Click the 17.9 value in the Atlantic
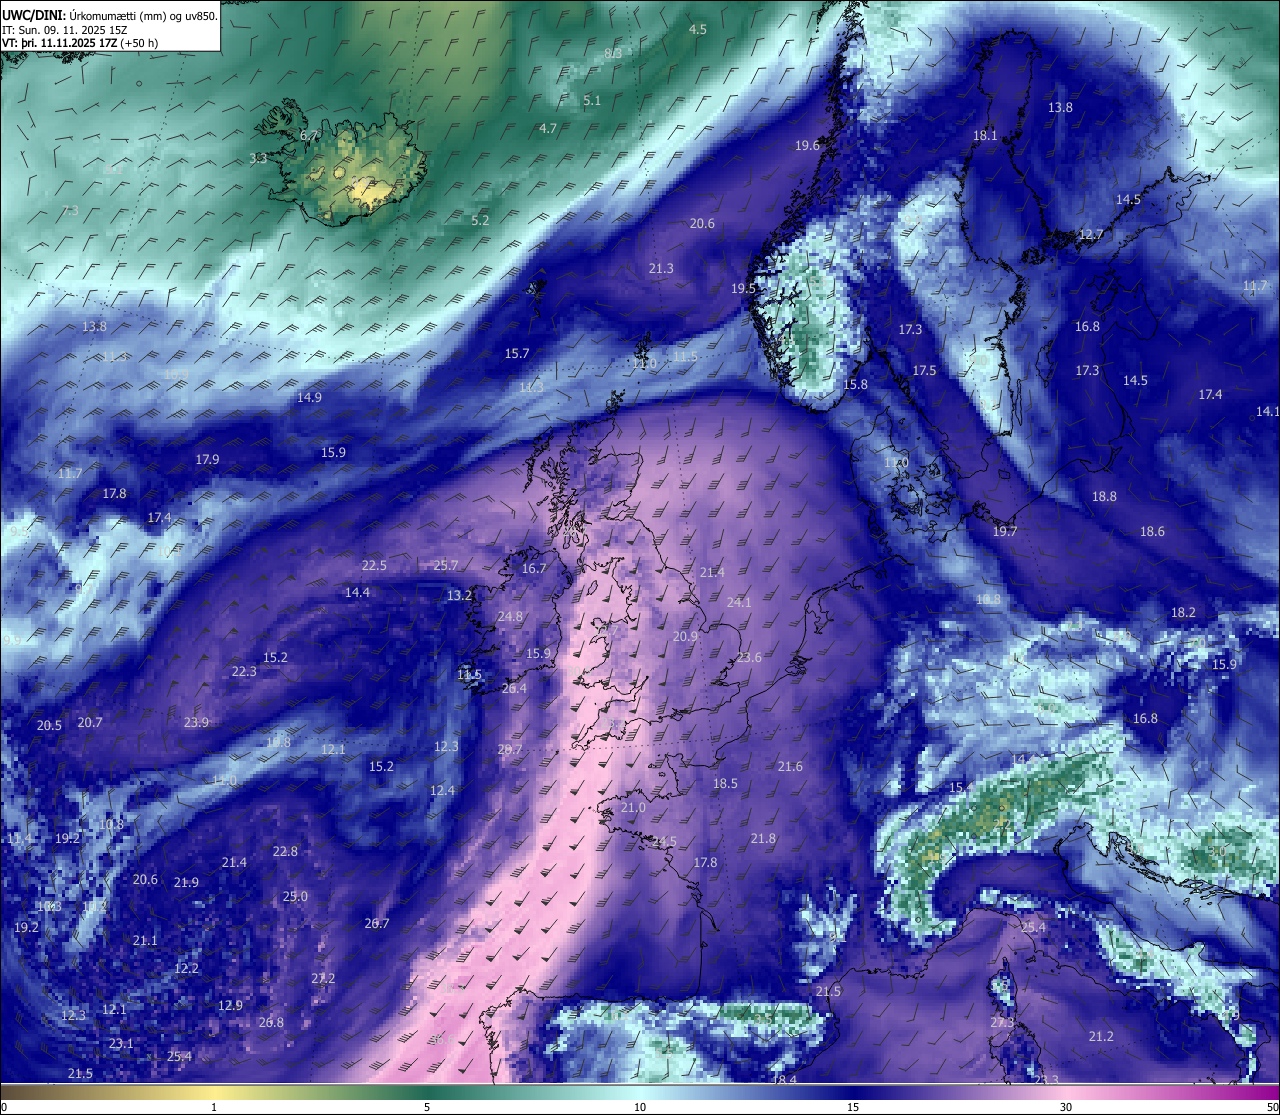Viewport: 1280px width, 1115px height. click(x=207, y=460)
